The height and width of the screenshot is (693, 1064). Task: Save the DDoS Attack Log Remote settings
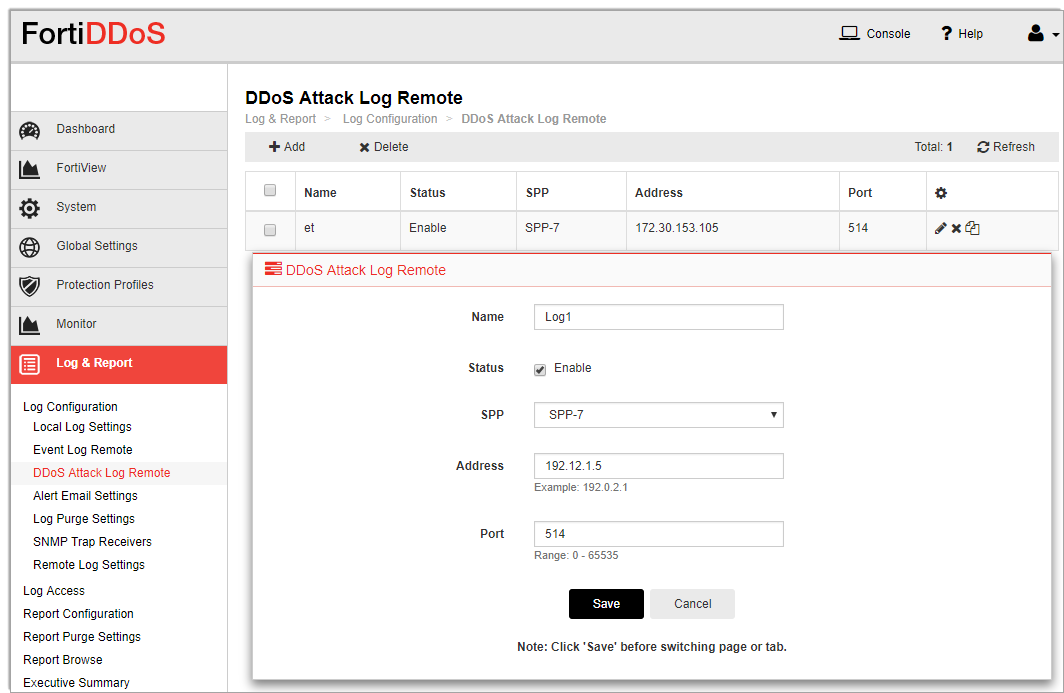click(x=606, y=603)
